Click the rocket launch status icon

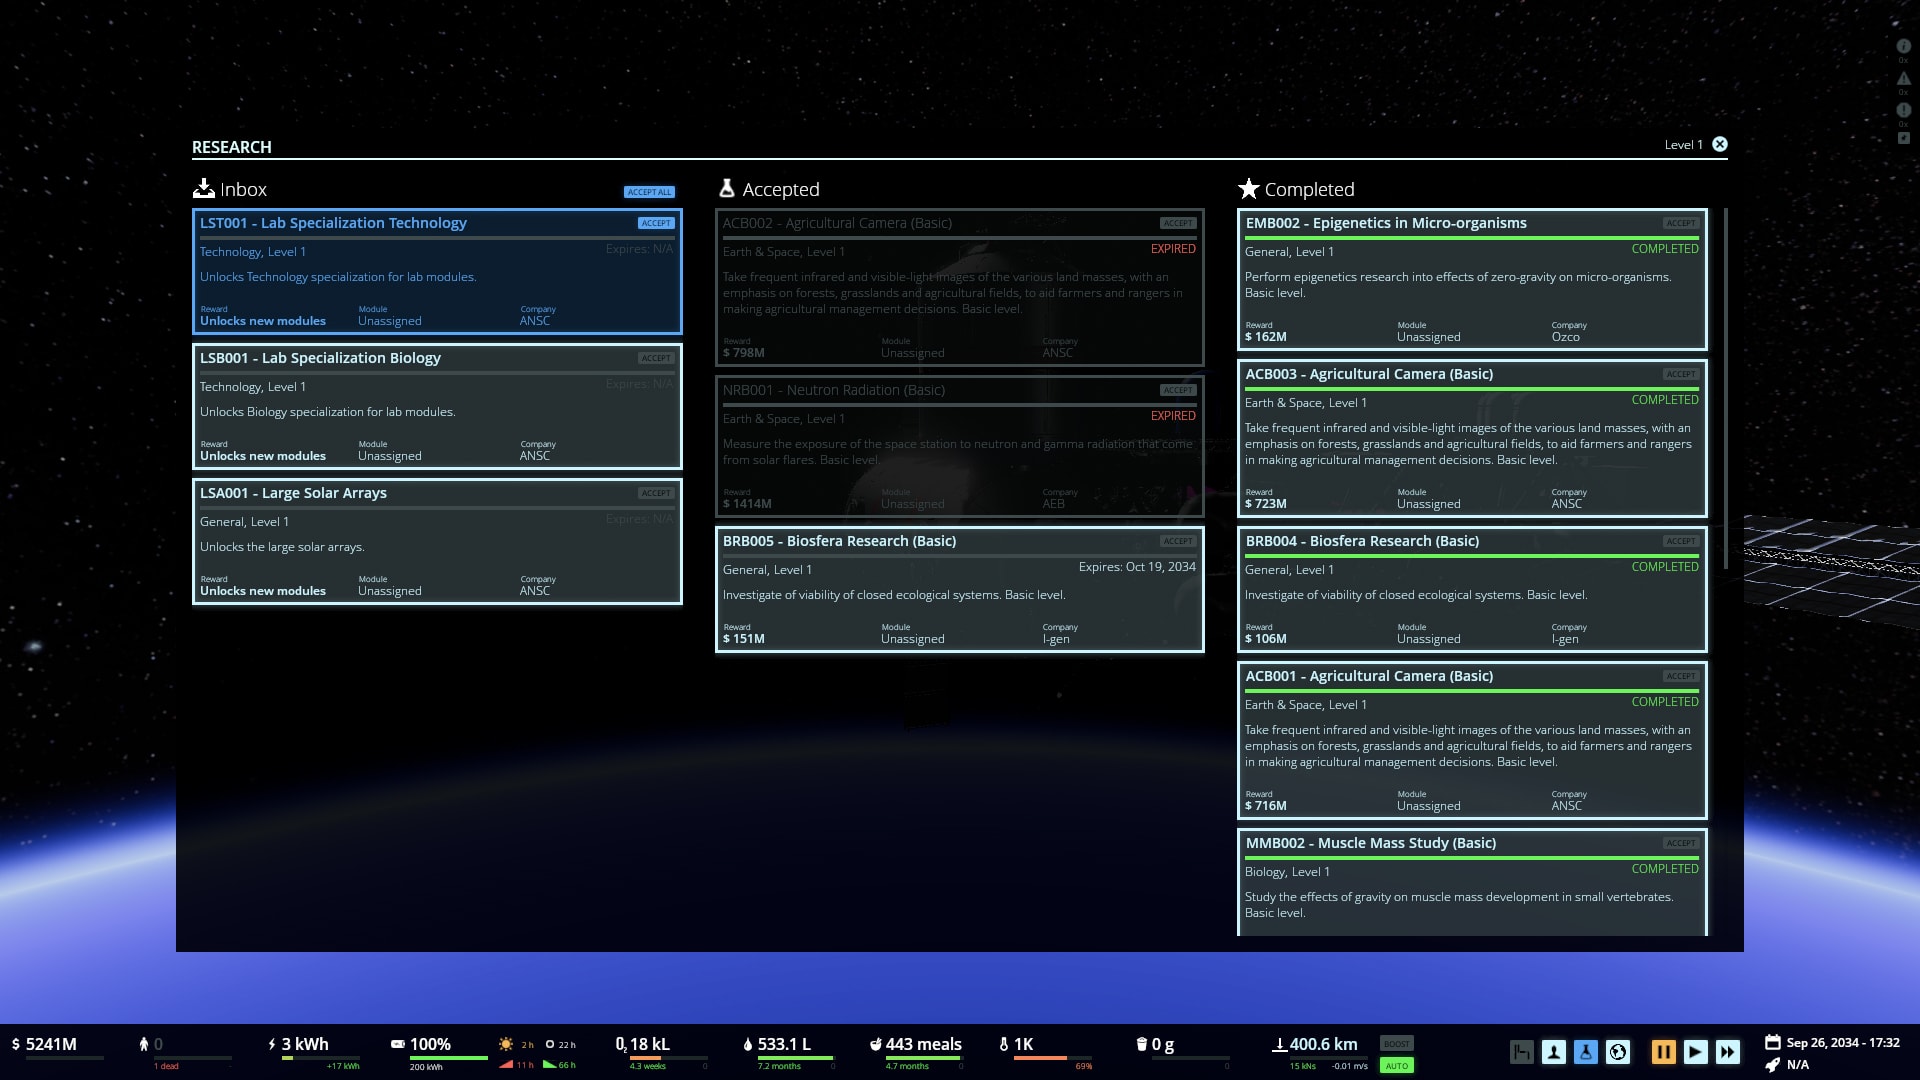coord(1773,1065)
